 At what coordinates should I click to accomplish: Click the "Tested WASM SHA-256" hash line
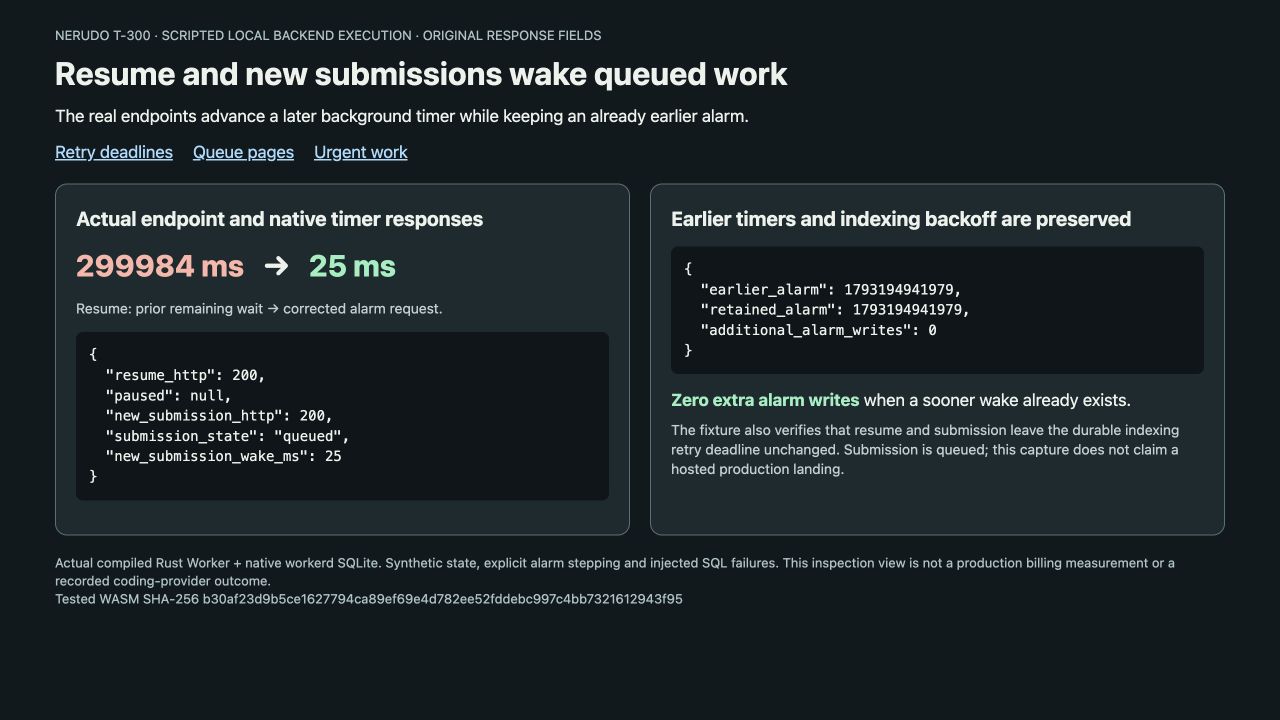(369, 599)
